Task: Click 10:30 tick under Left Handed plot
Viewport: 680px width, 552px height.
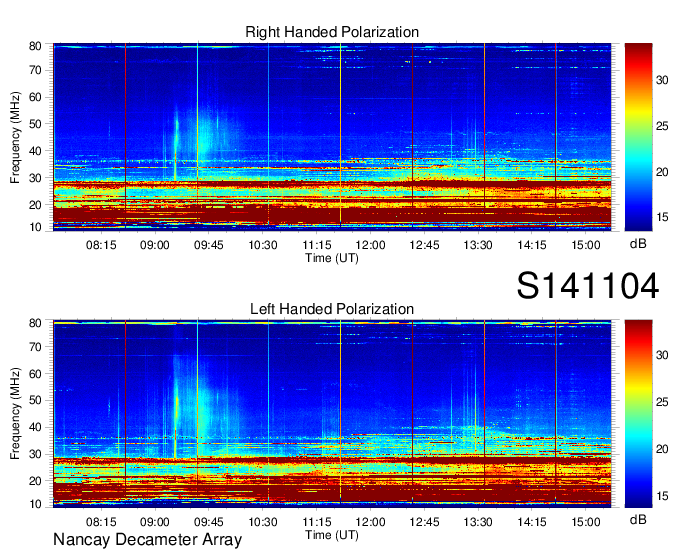Action: click(263, 522)
